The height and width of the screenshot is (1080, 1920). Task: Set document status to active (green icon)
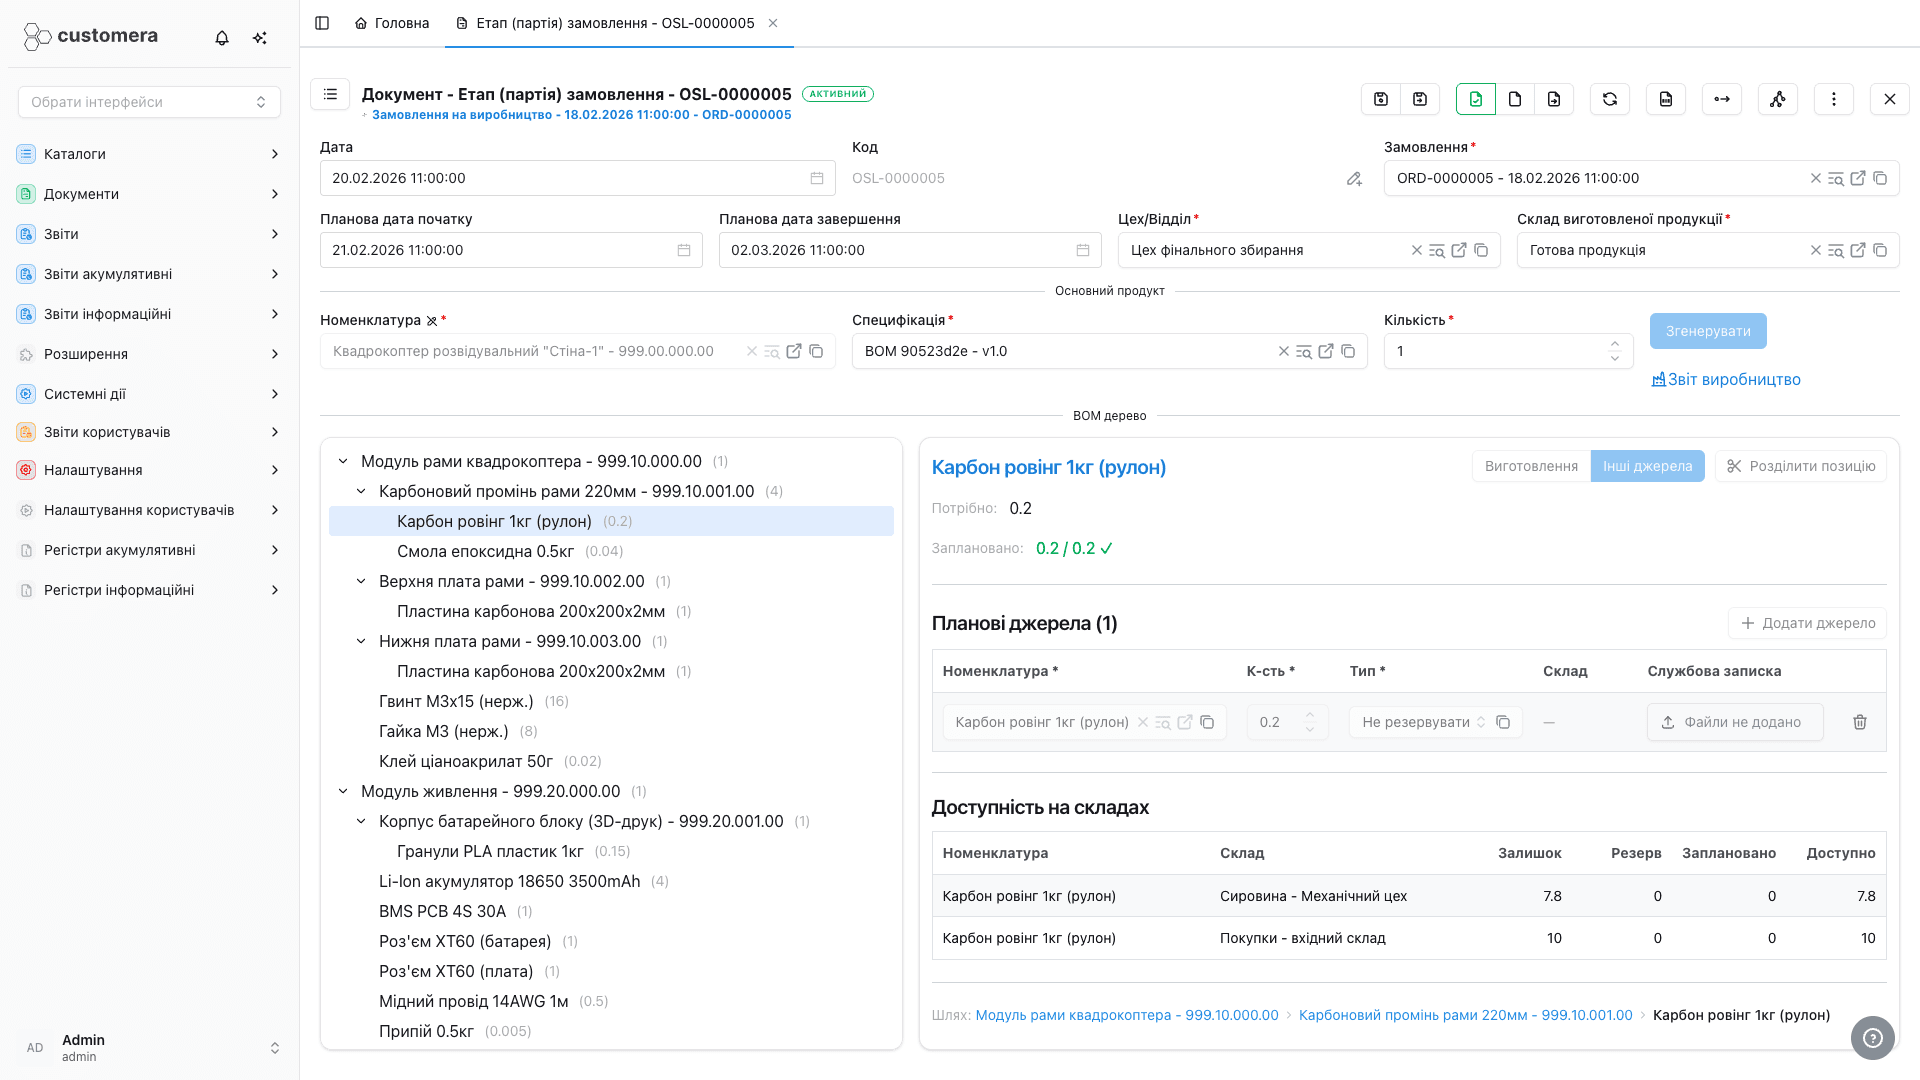[1476, 99]
